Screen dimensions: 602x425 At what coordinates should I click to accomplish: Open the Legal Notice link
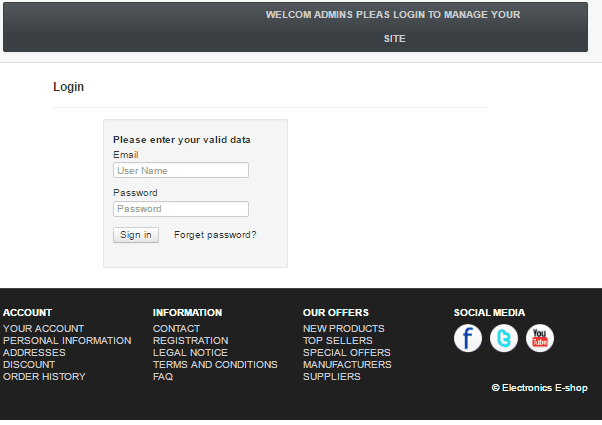[x=190, y=353]
